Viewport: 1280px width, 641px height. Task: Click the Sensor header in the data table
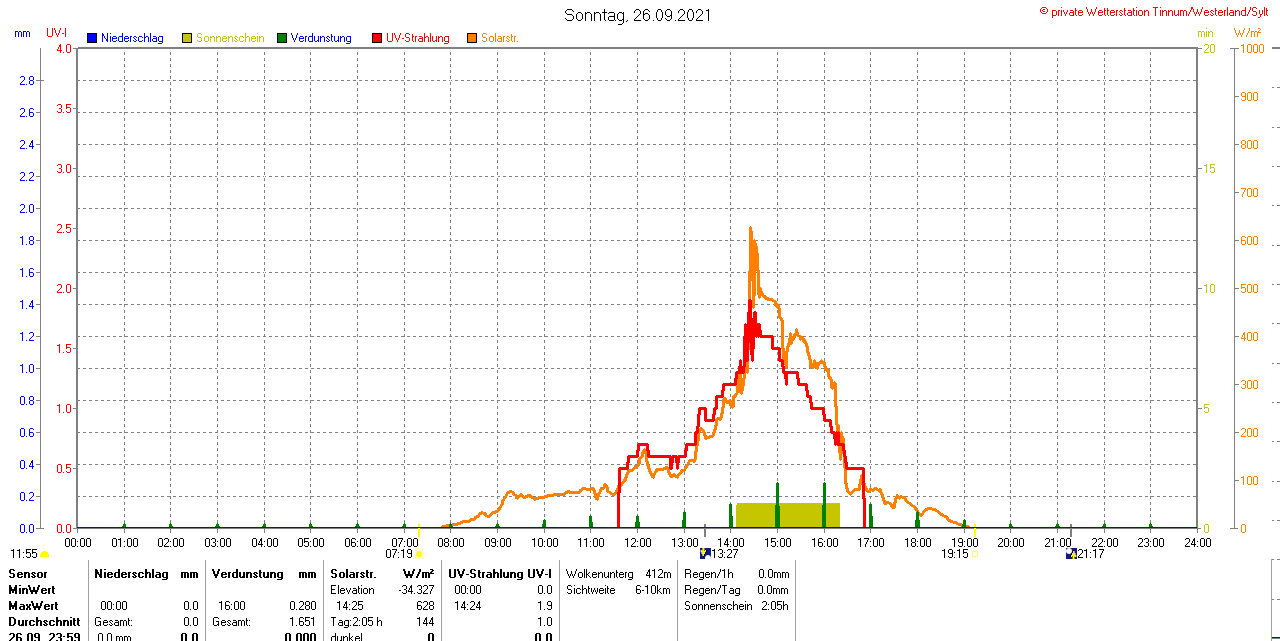click(28, 574)
